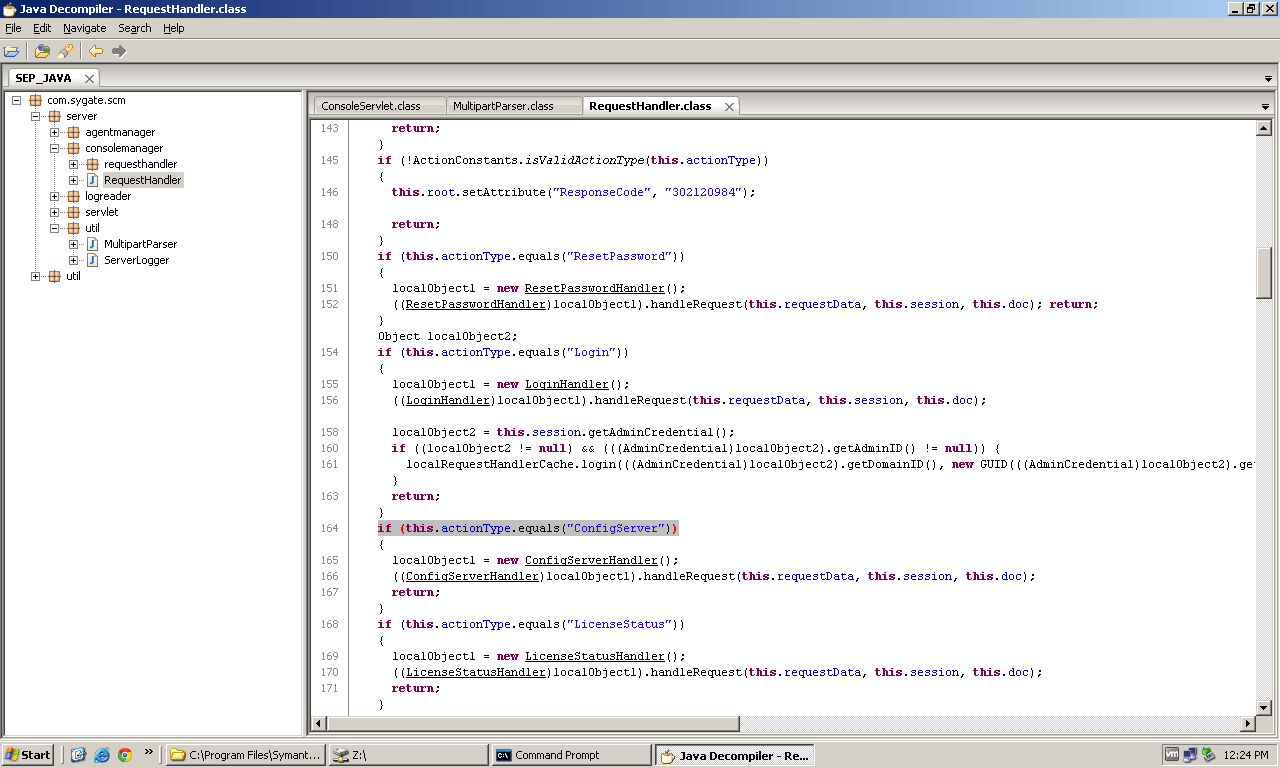Follow LoginHandler link on line 155

567,384
